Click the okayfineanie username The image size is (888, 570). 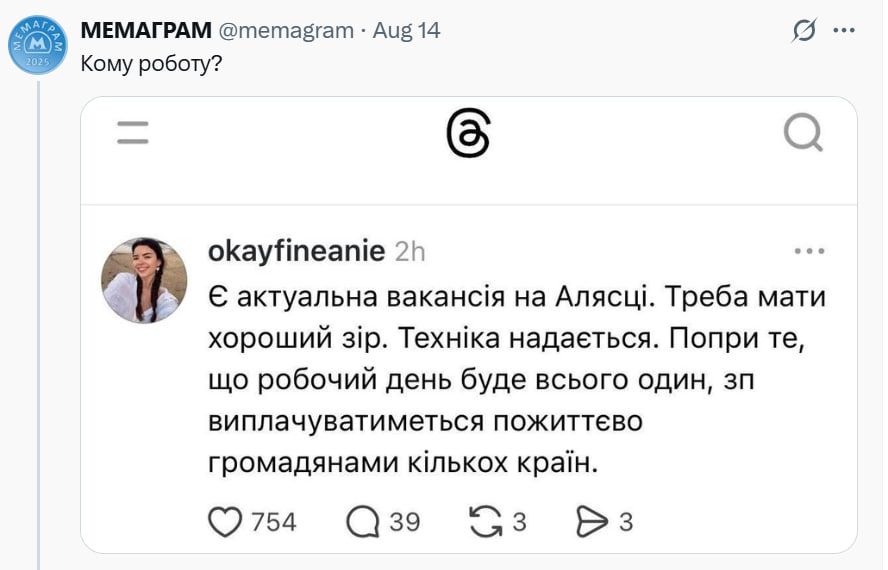pyautogui.click(x=296, y=251)
